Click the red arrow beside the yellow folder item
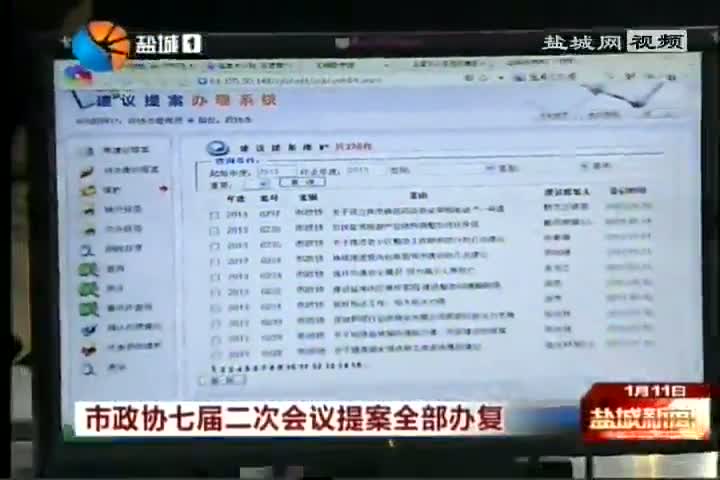The height and width of the screenshot is (480, 720). [163, 189]
